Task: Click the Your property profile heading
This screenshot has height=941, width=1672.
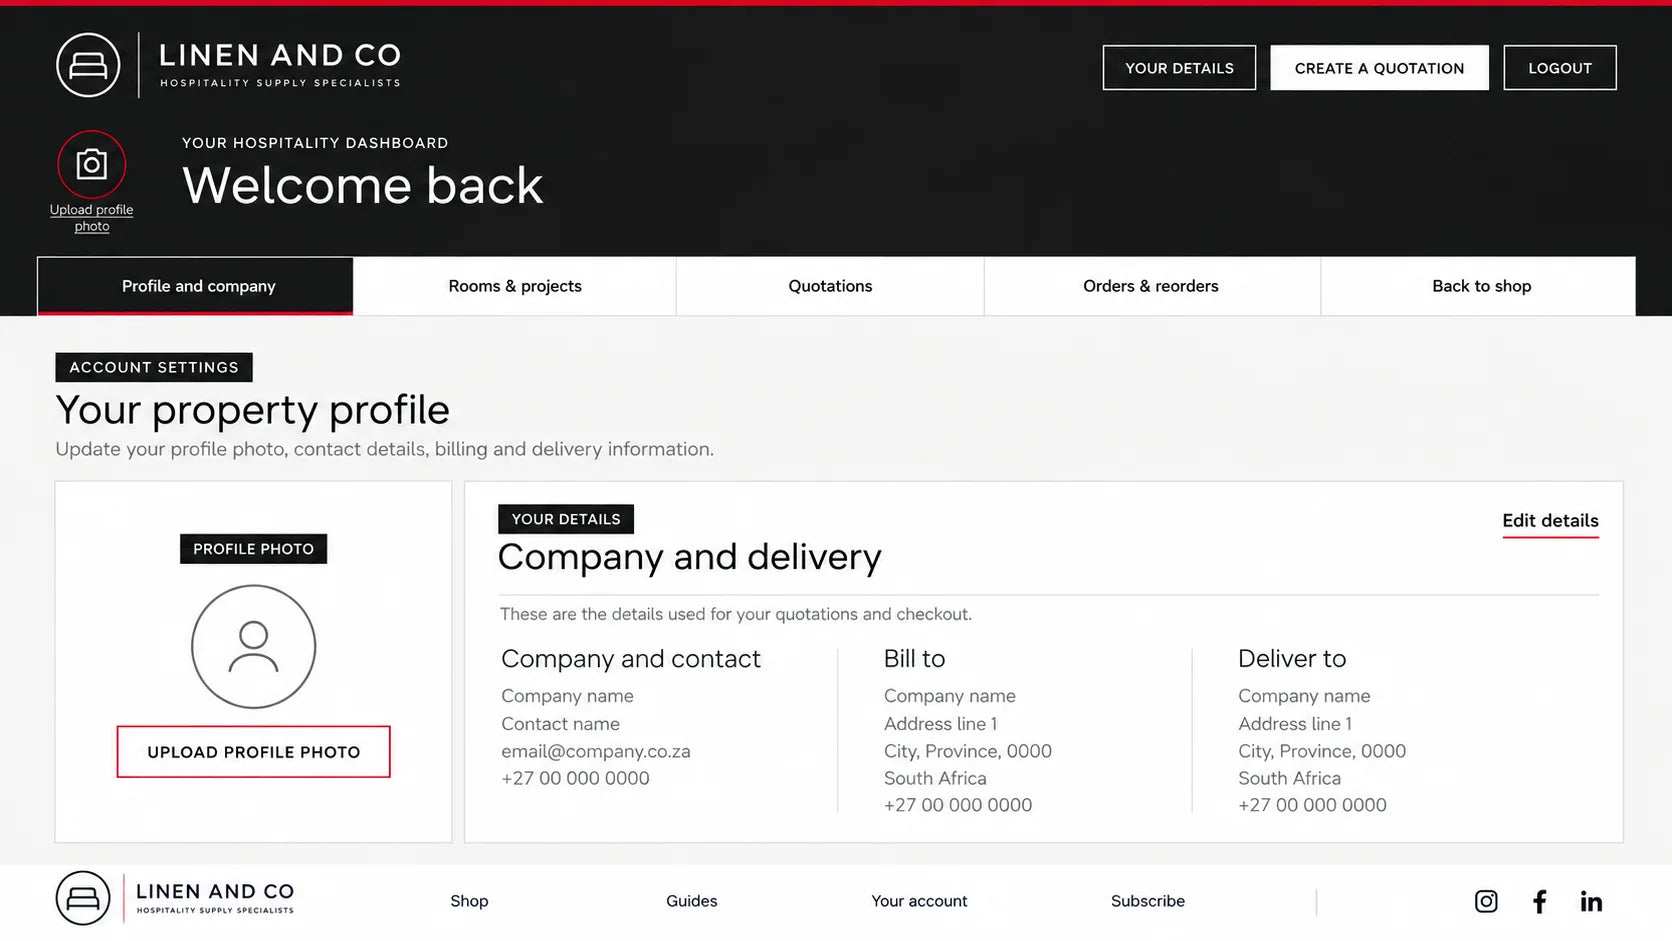Action: (x=253, y=410)
